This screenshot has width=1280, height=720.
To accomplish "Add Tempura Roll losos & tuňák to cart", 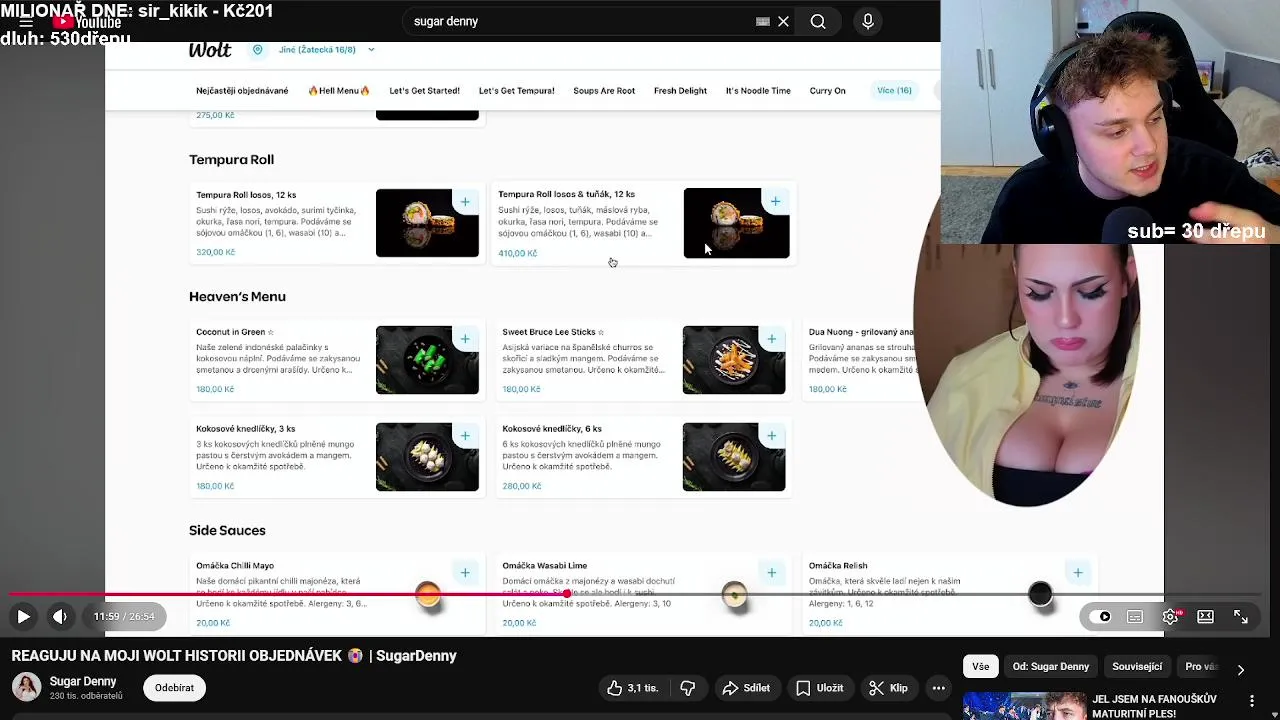I will (x=775, y=202).
